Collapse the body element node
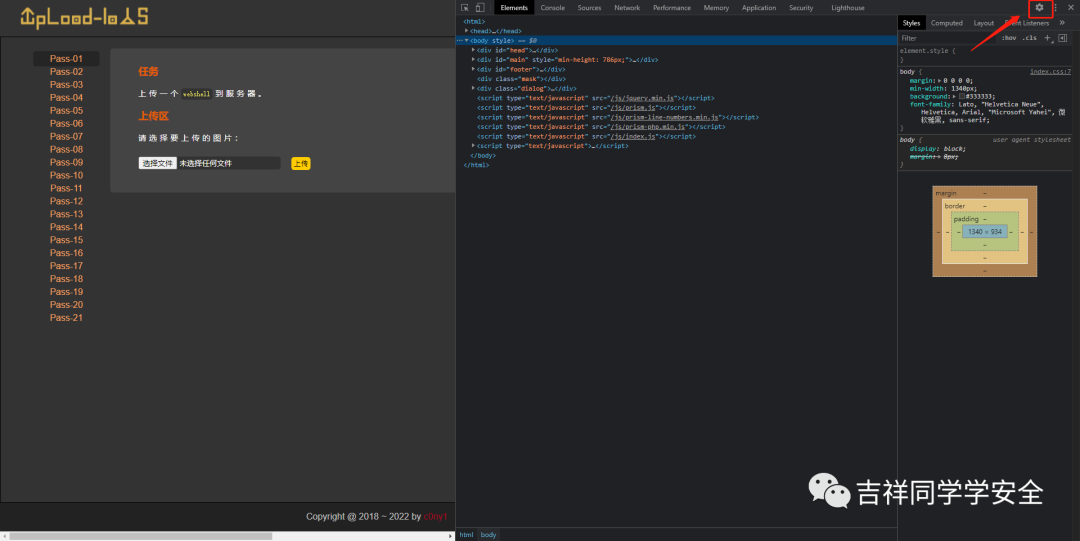 click(x=467, y=41)
